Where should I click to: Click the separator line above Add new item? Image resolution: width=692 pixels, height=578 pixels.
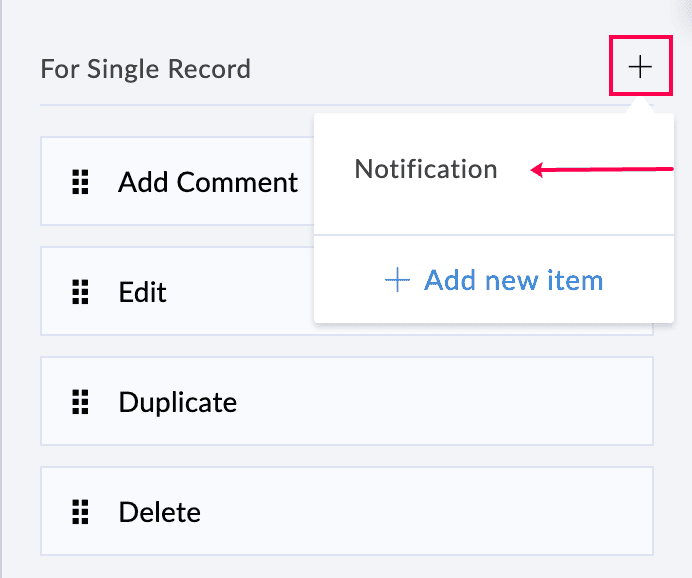(494, 235)
